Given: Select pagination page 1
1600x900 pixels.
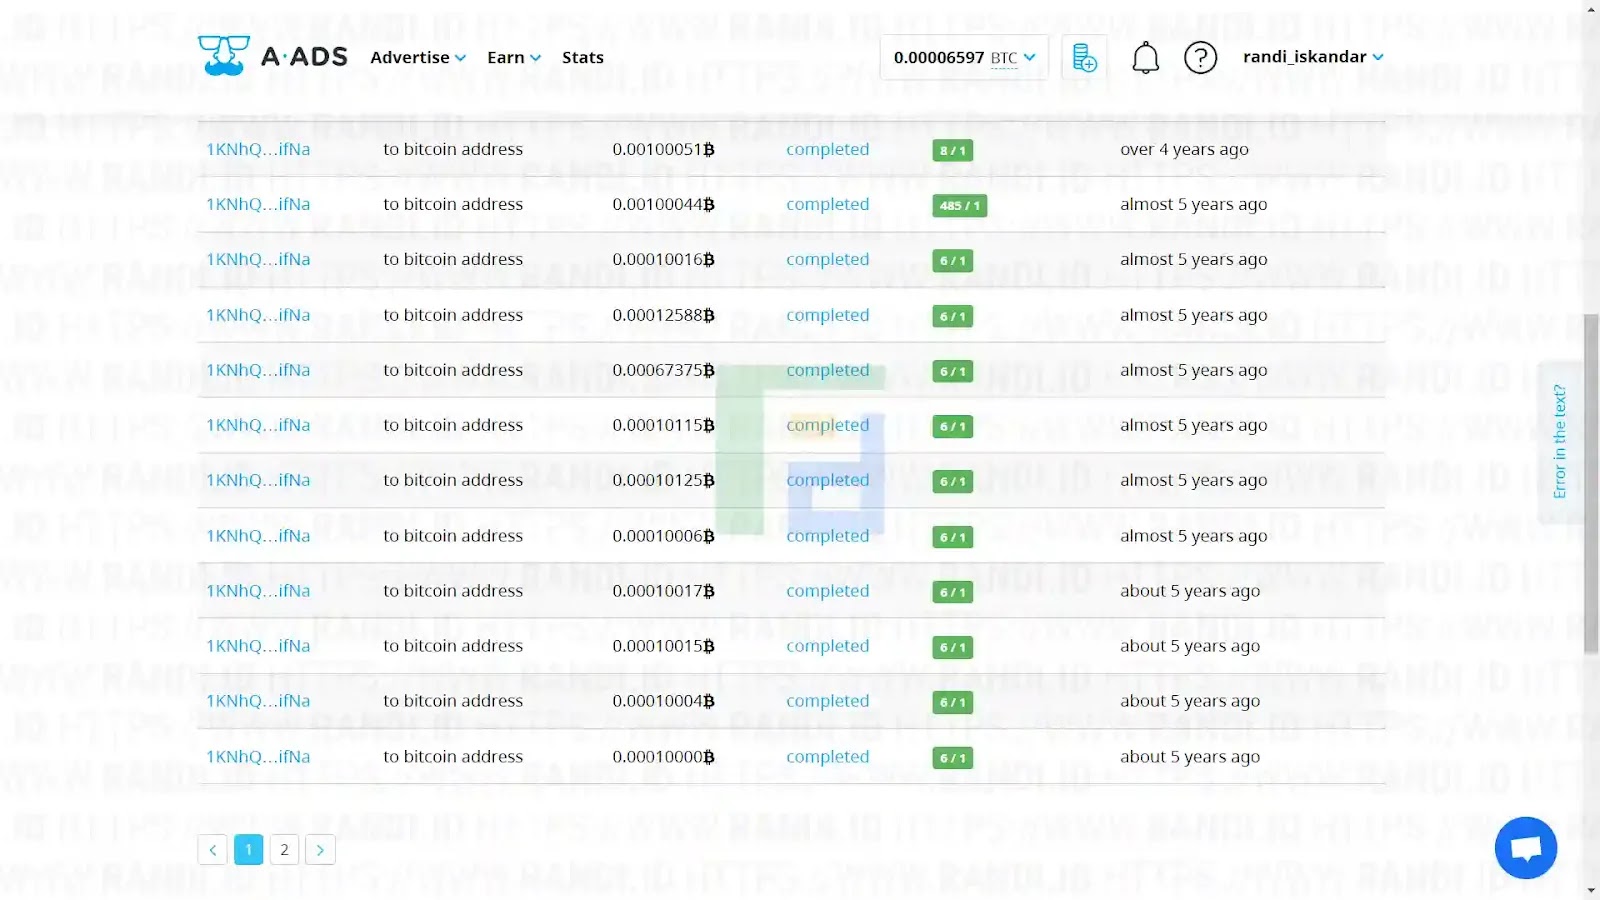Looking at the screenshot, I should [x=248, y=850].
